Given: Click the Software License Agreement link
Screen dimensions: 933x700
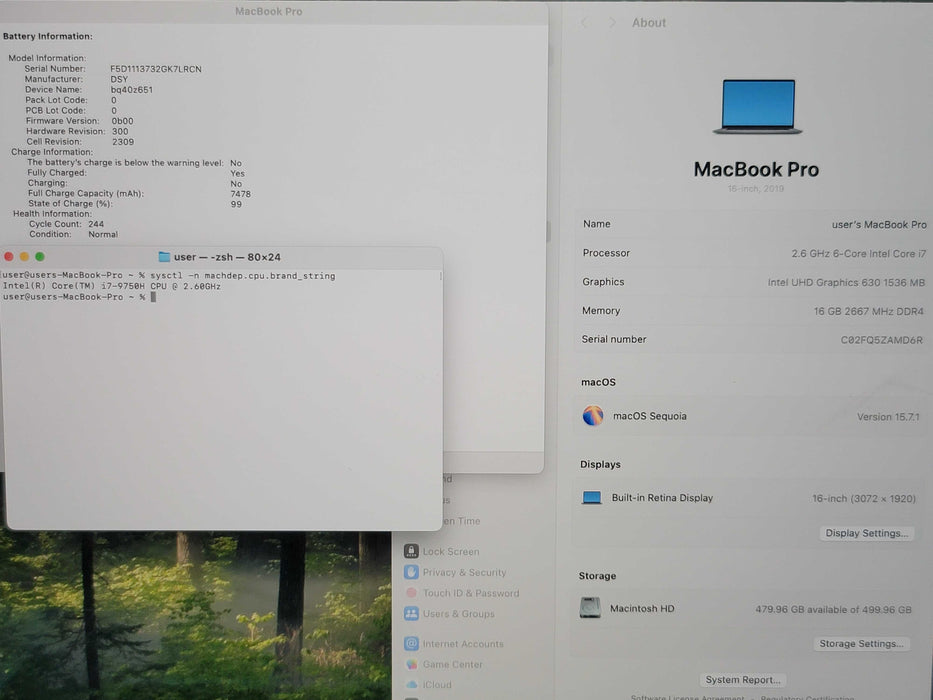Looking at the screenshot, I should click(687, 697).
